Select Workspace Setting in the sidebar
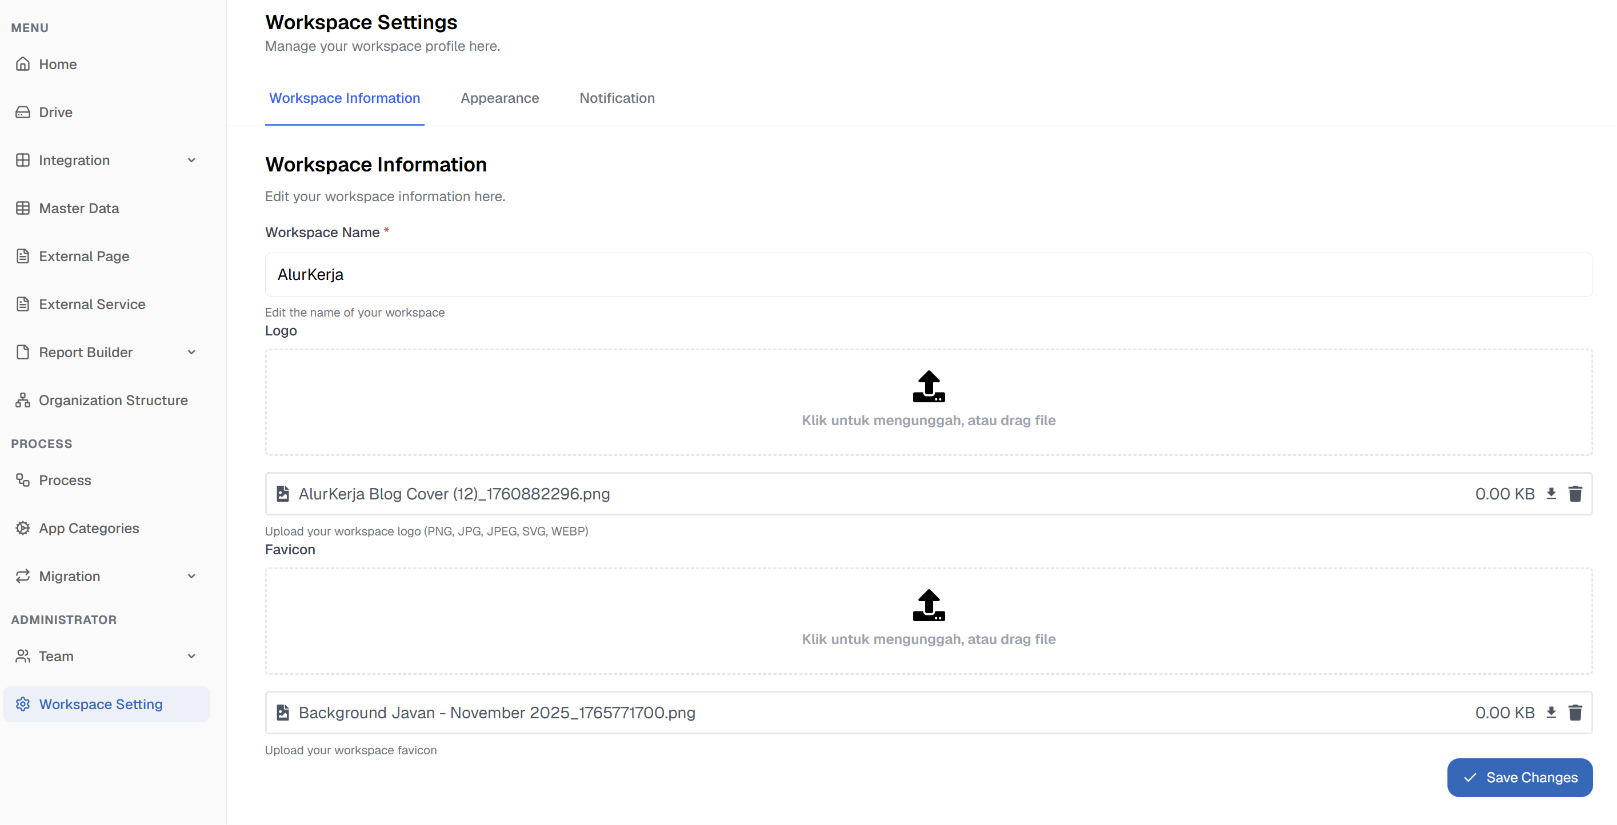 [106, 704]
